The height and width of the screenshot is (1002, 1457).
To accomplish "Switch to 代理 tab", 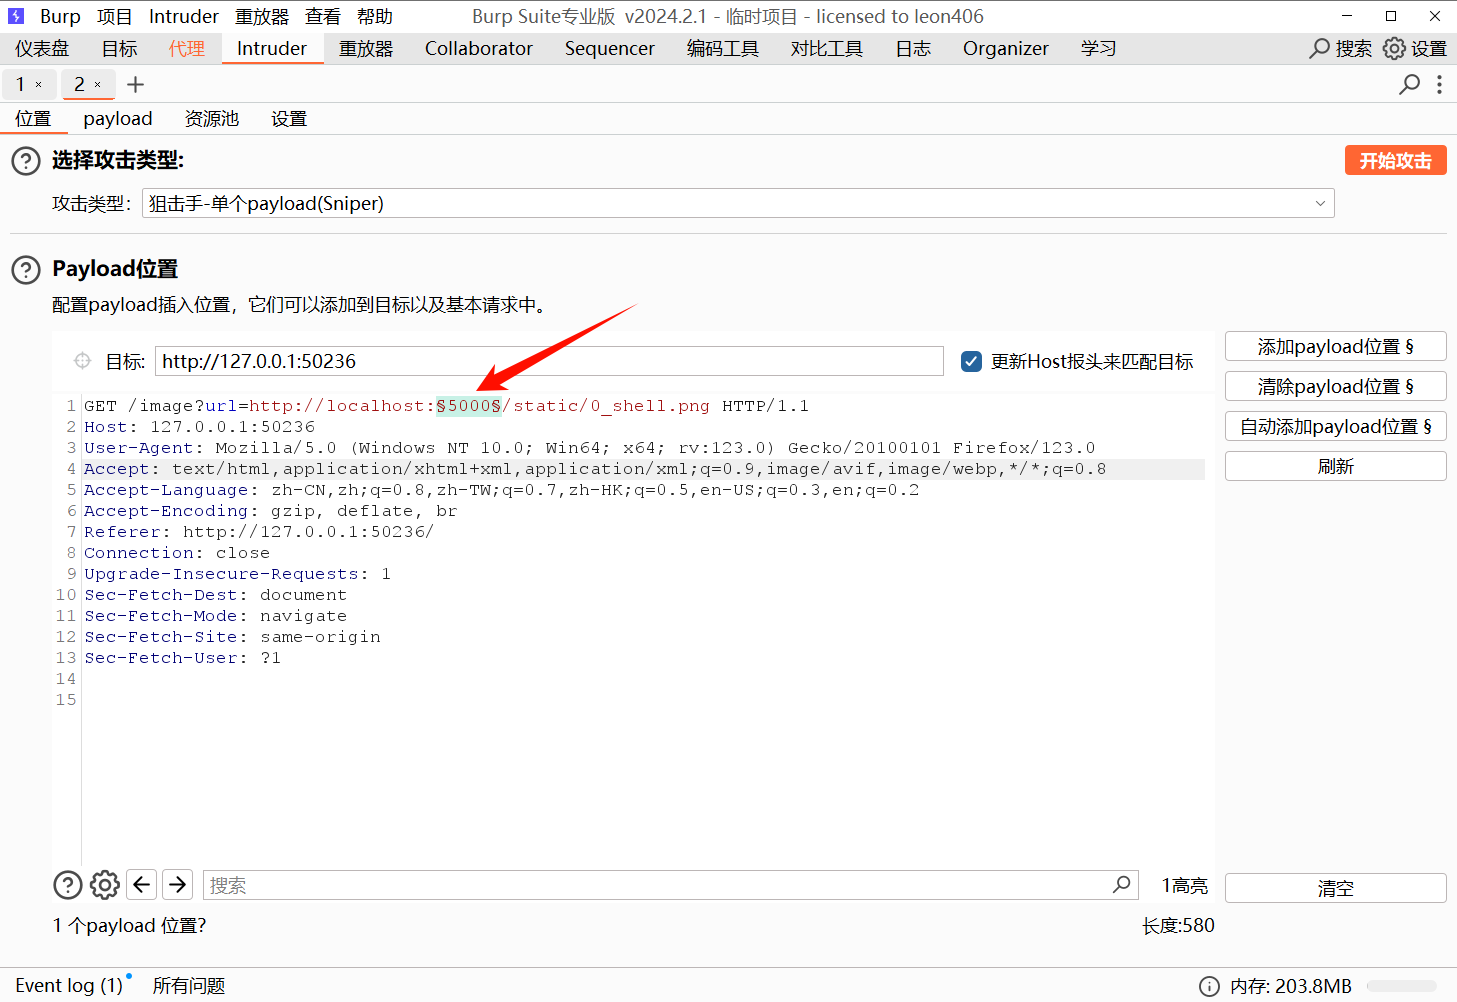I will [x=187, y=48].
